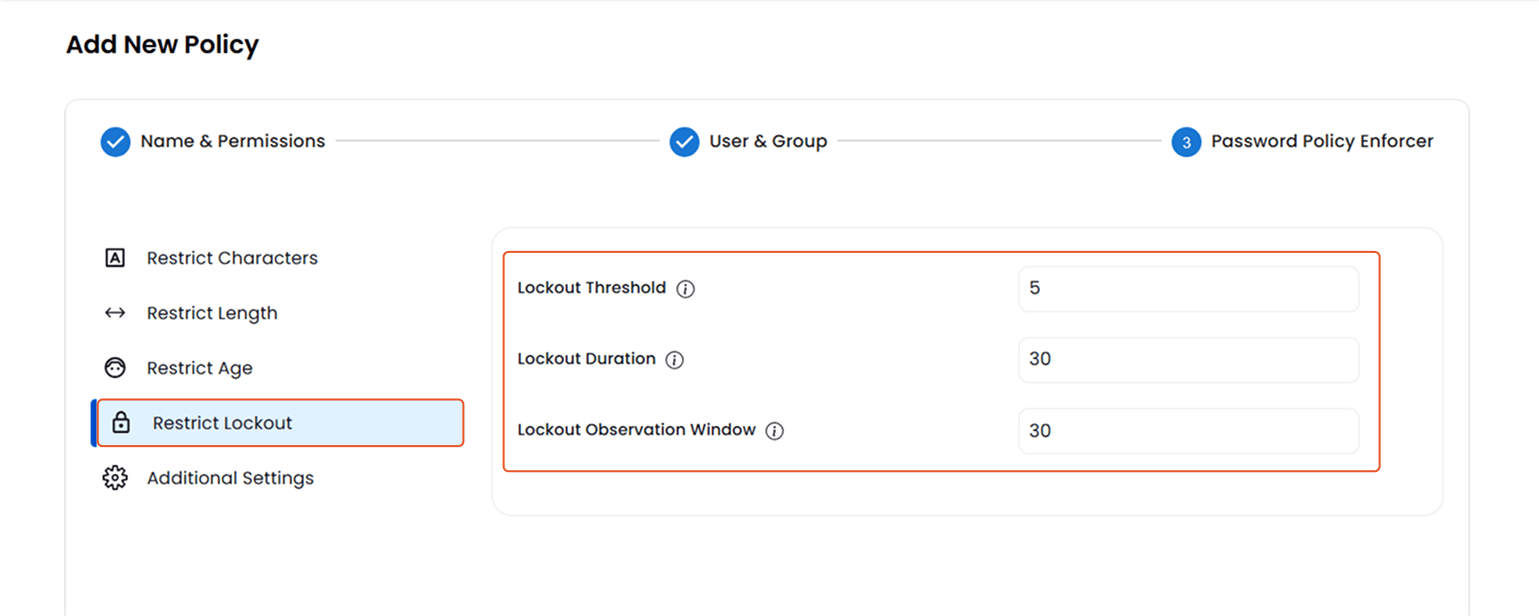Click the checkmark on User & Group step
Image resolution: width=1539 pixels, height=616 pixels.
(x=684, y=142)
